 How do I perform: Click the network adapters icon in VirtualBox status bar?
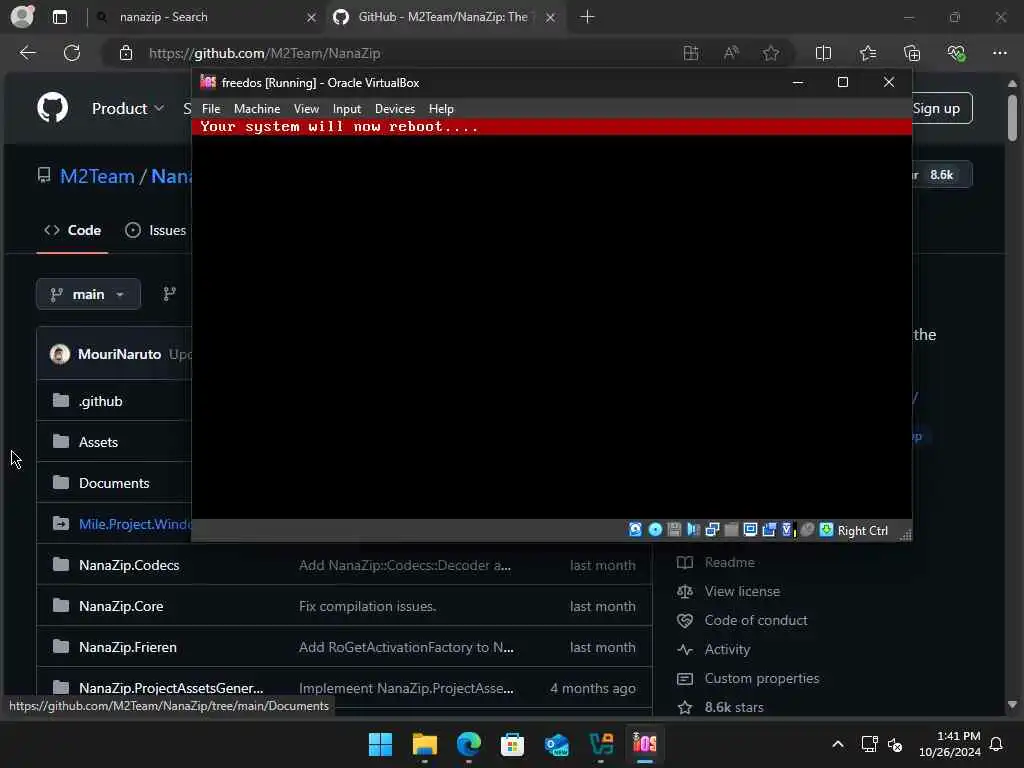click(712, 530)
